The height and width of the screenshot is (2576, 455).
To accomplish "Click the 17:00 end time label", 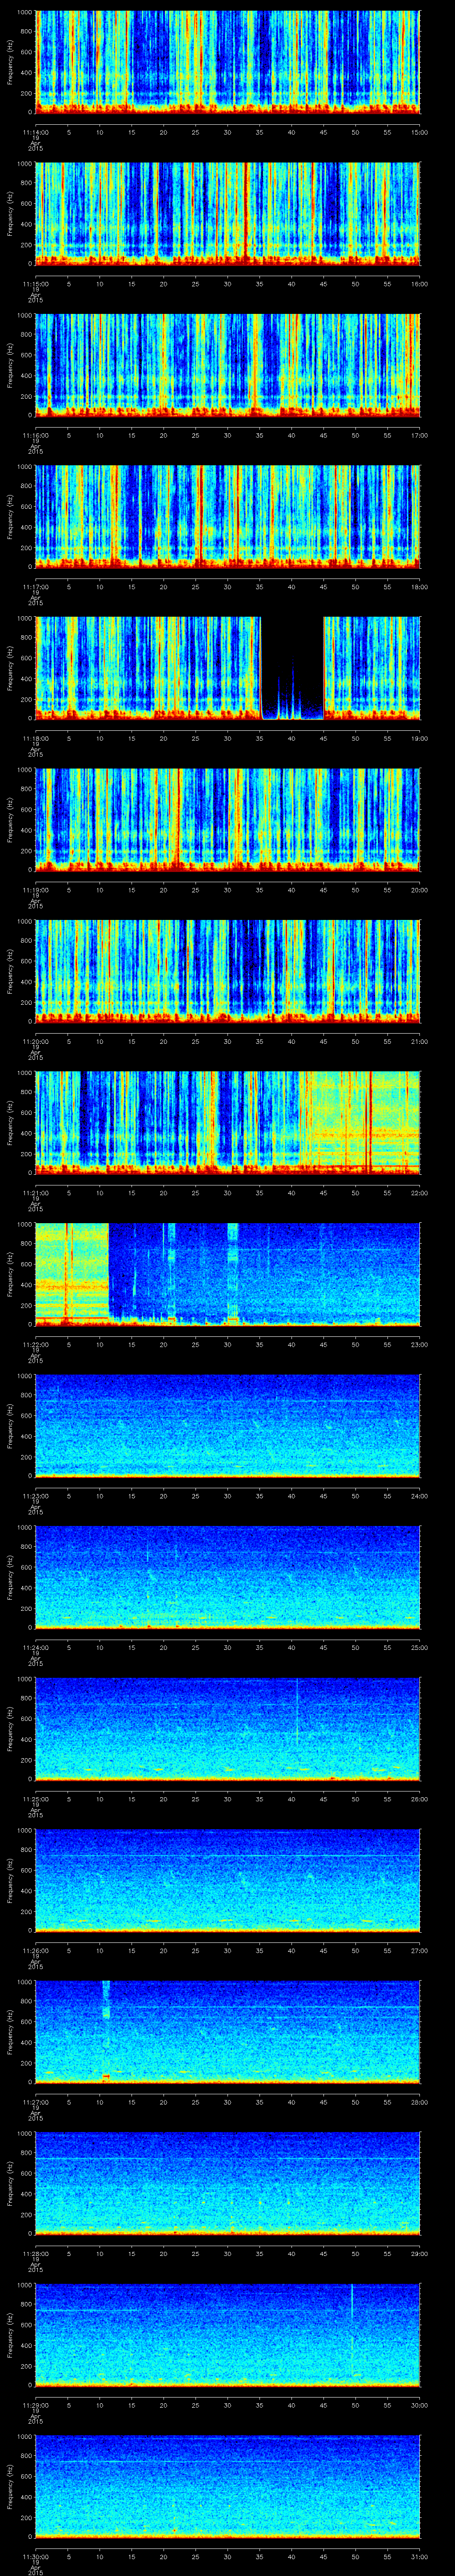I will 420,435.
